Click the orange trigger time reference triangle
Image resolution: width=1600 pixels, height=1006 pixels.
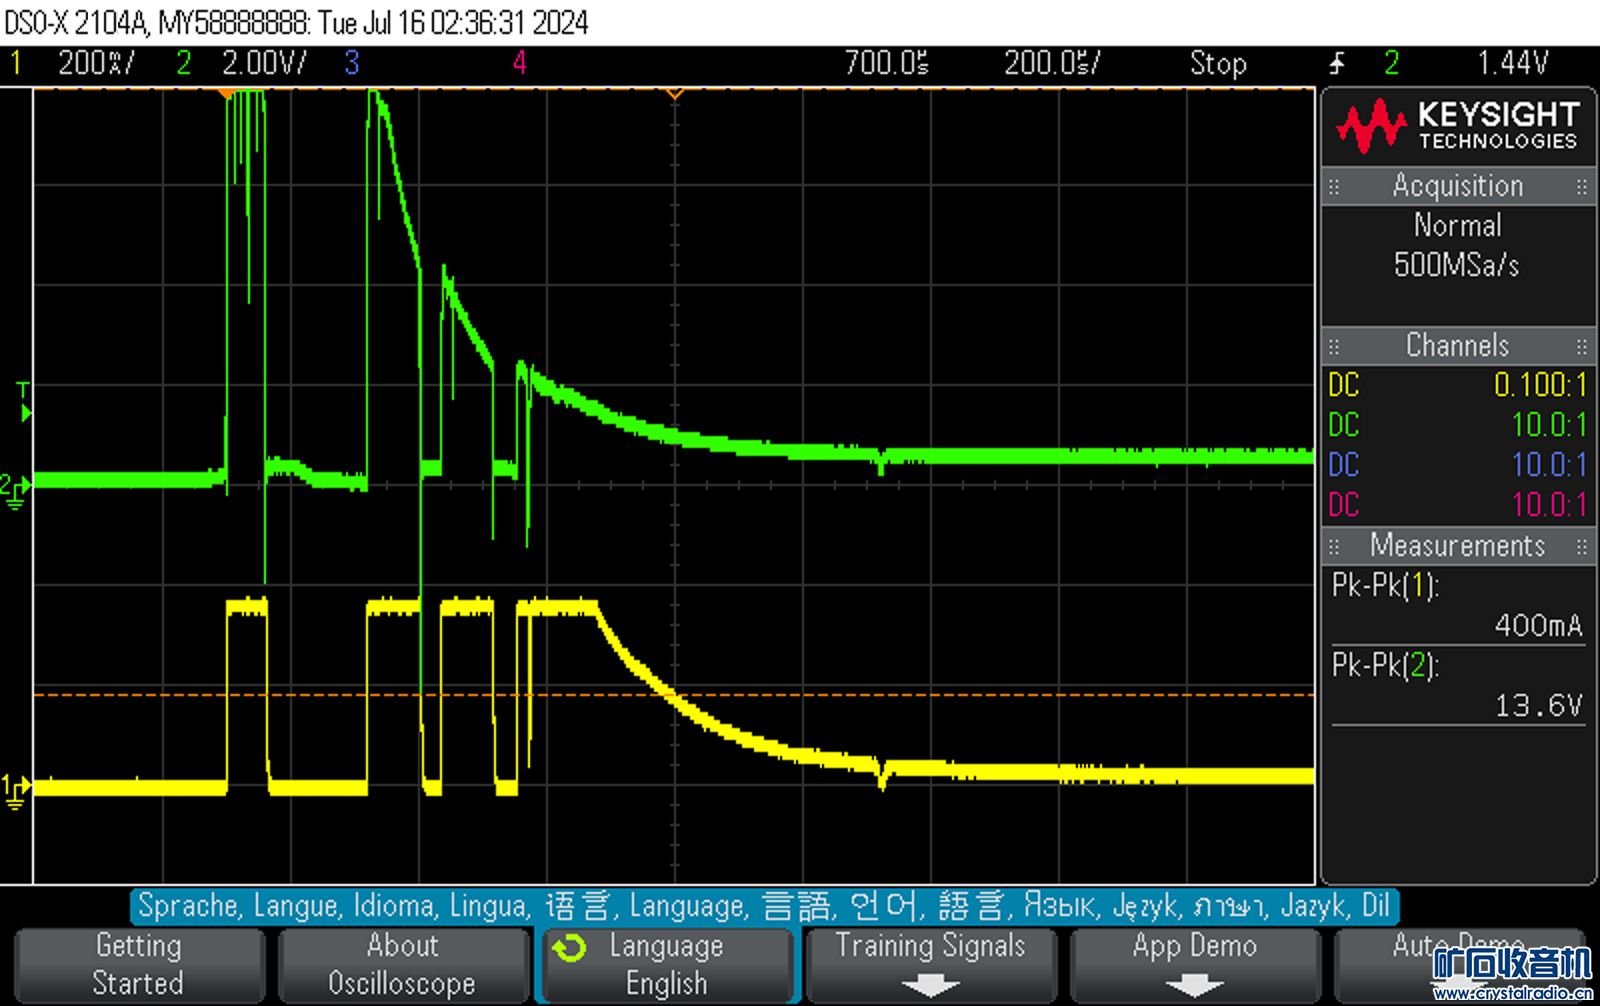click(x=675, y=94)
